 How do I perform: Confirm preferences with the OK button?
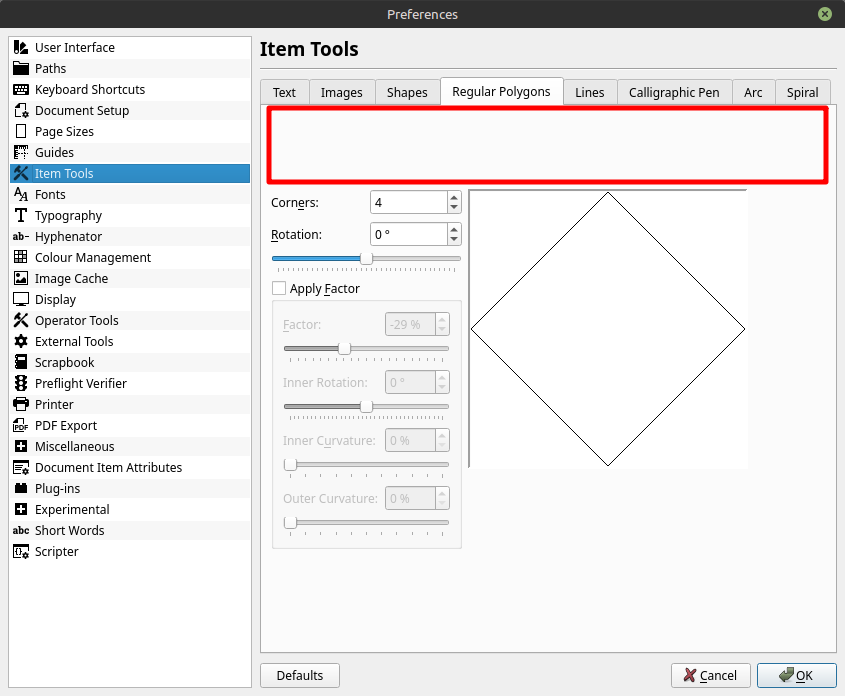pyautogui.click(x=796, y=676)
